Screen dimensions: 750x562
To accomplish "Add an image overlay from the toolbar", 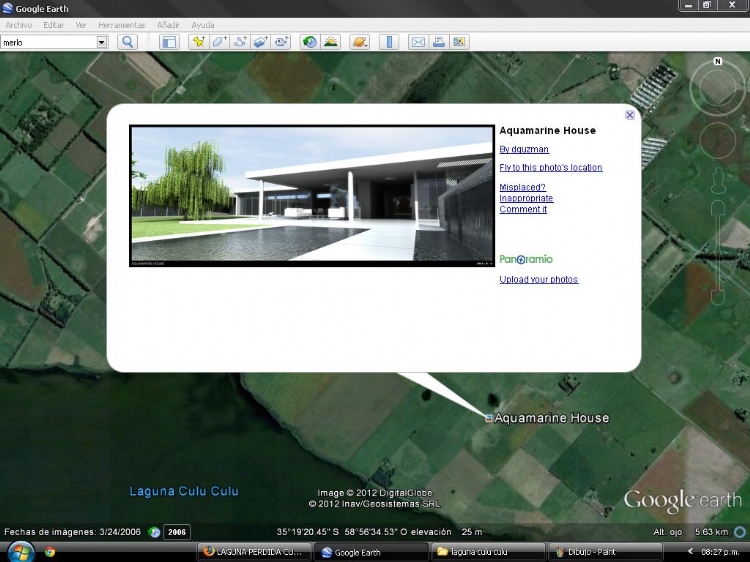I will click(260, 42).
